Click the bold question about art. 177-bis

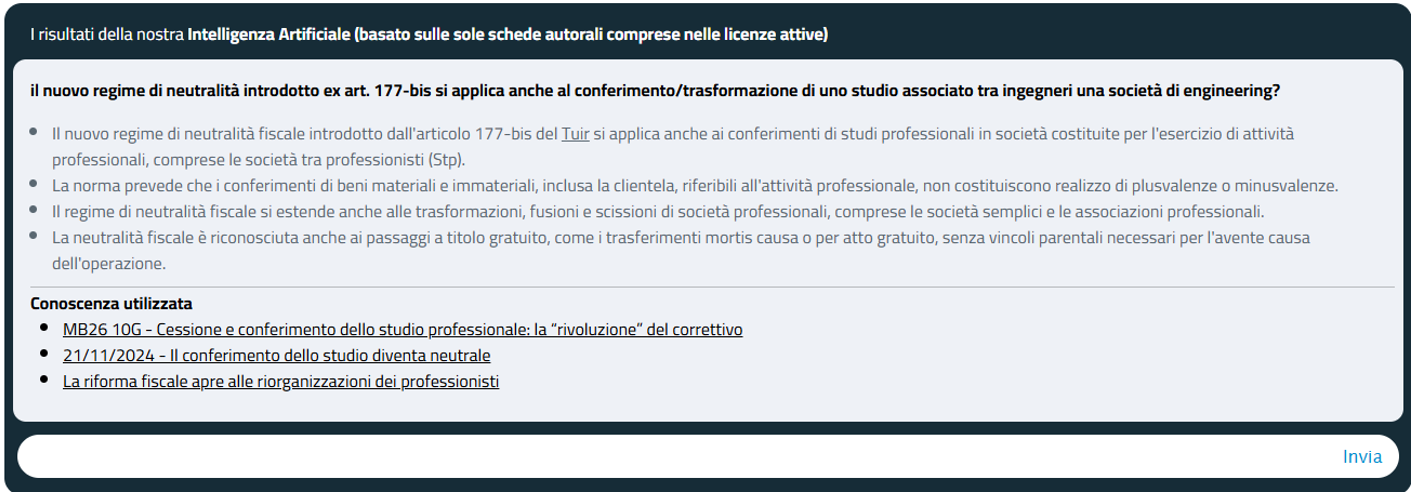[655, 90]
